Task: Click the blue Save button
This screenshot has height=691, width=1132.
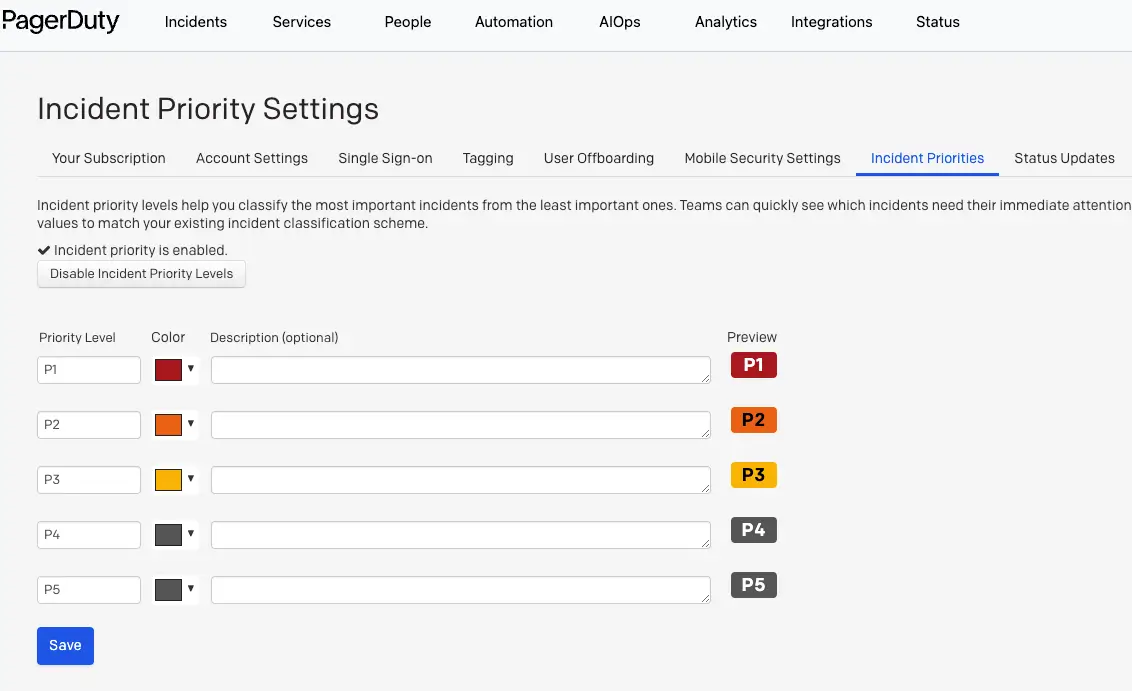Action: [65, 646]
